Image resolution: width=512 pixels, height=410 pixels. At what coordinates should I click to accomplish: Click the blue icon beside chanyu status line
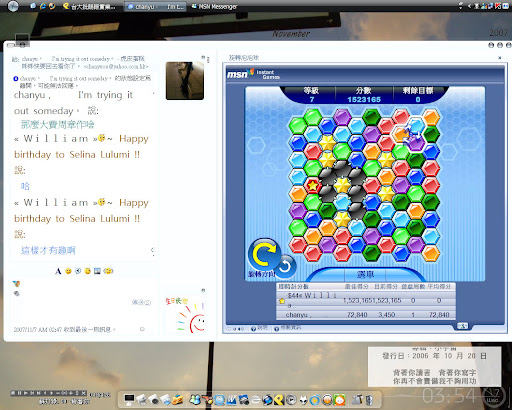tap(16, 79)
